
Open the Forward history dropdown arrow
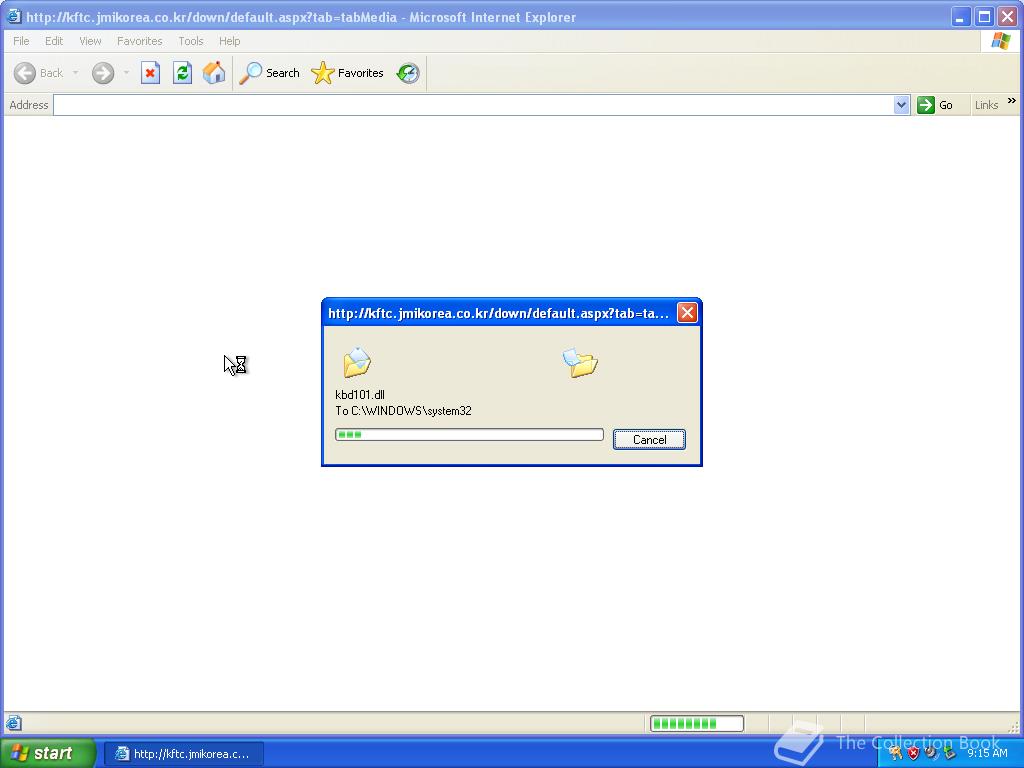(126, 73)
